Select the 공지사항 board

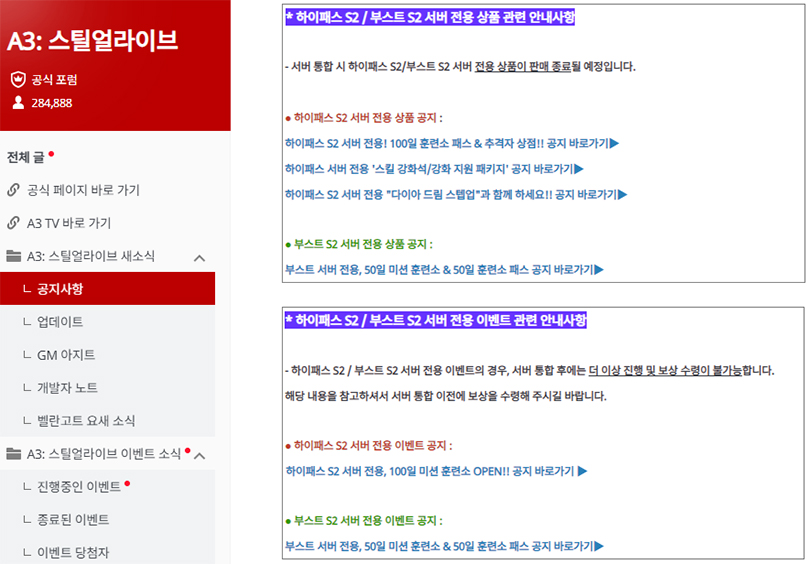107,289
